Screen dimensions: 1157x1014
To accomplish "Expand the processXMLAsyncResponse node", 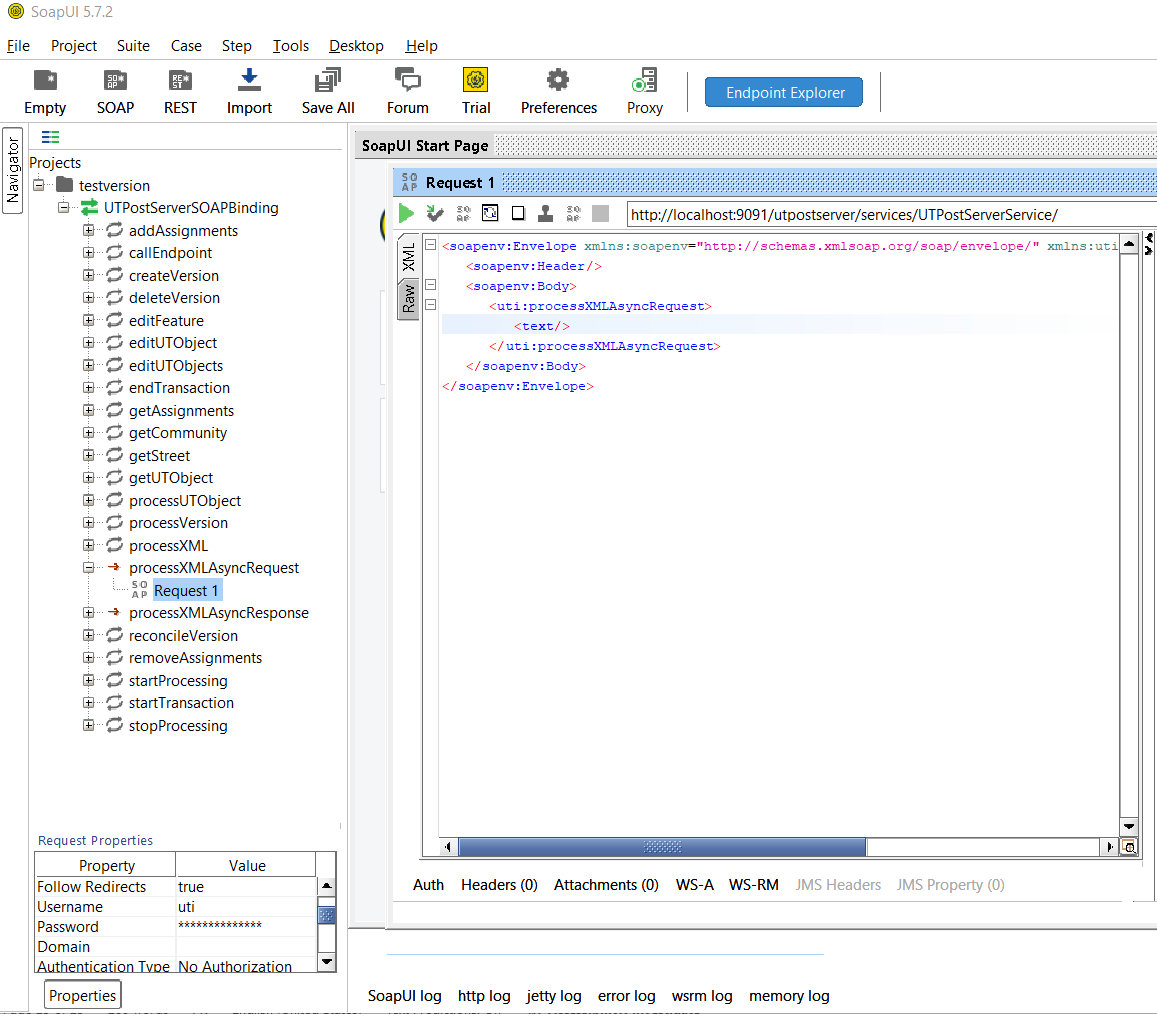I will click(x=89, y=613).
